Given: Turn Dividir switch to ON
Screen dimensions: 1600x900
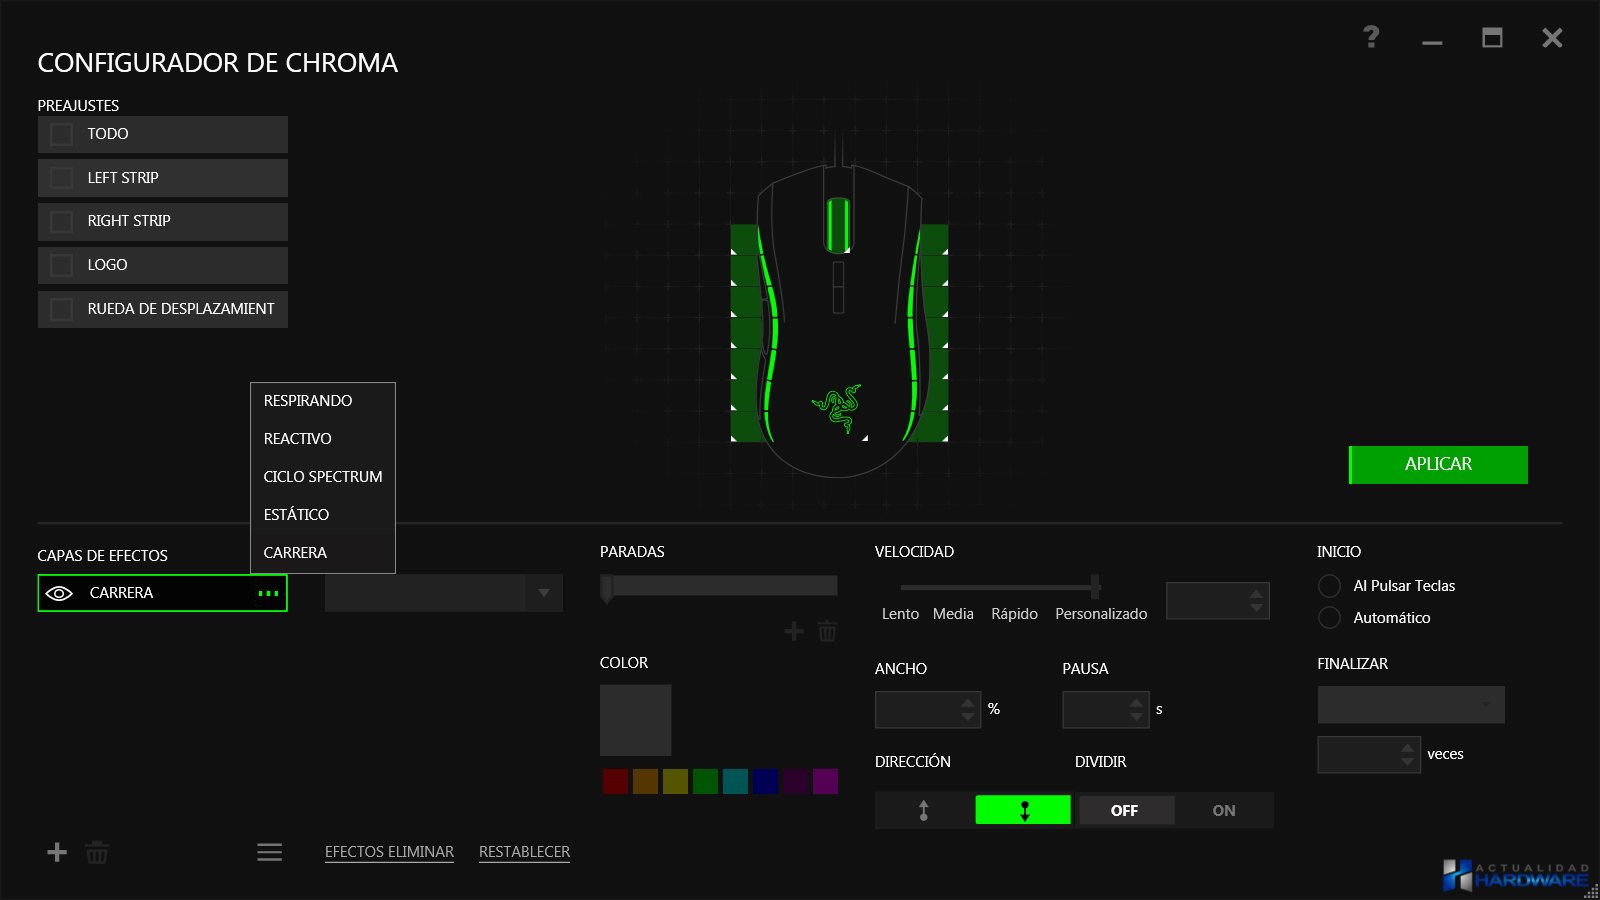Looking at the screenshot, I should pos(1224,810).
